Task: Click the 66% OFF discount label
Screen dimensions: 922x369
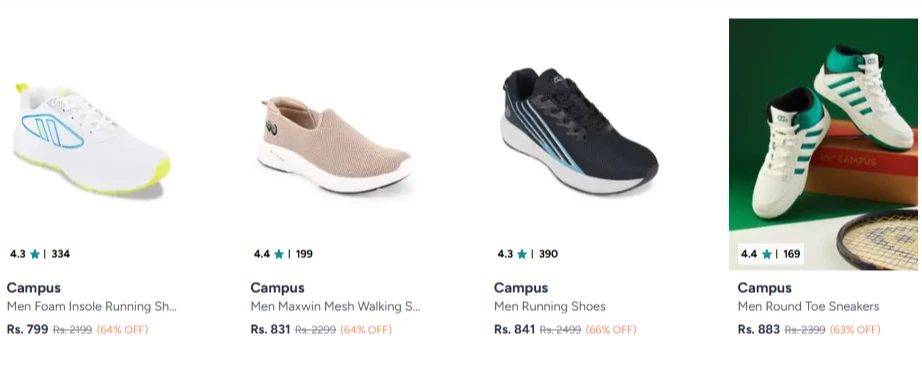Action: pyautogui.click(x=611, y=330)
